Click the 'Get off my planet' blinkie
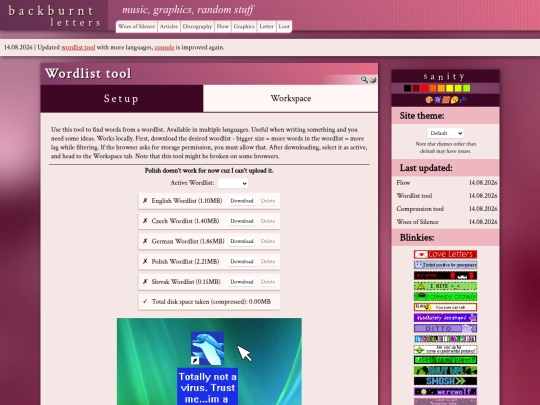540x405 pixels. (445, 360)
